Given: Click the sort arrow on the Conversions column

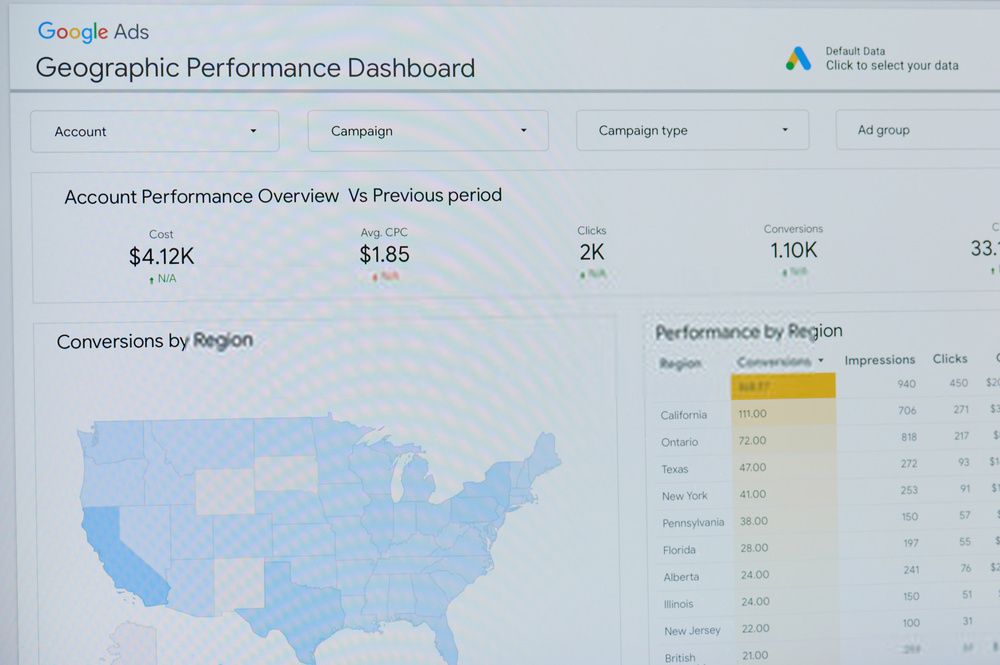Looking at the screenshot, I should point(821,361).
